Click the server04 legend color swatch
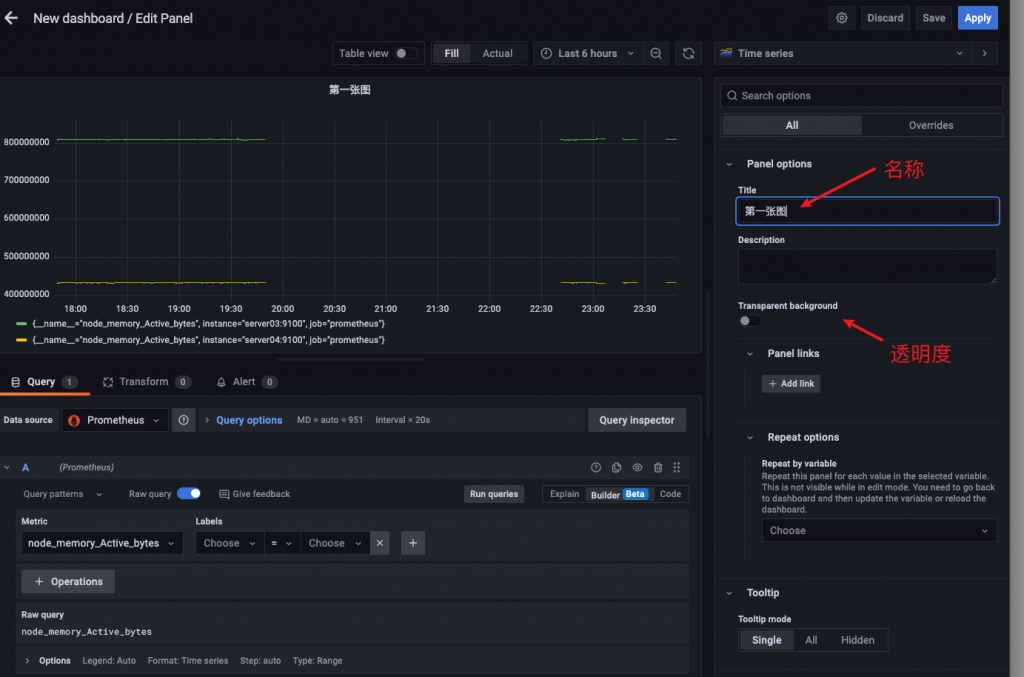This screenshot has width=1024, height=677. point(22,340)
